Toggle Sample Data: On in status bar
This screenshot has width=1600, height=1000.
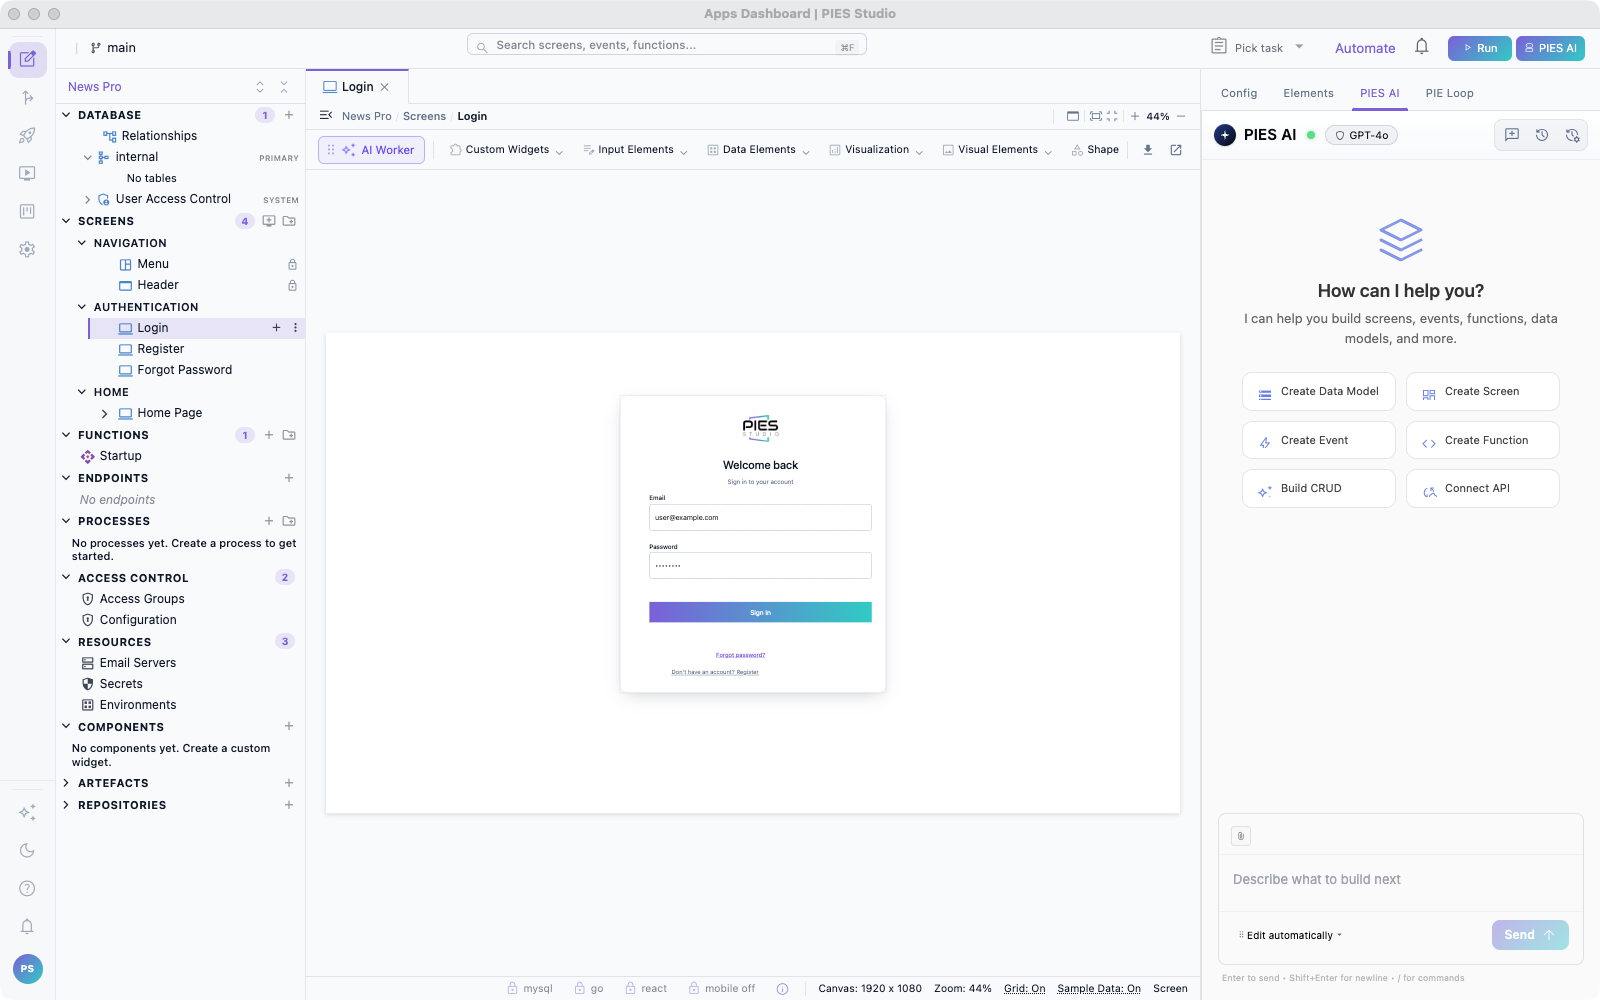1099,988
